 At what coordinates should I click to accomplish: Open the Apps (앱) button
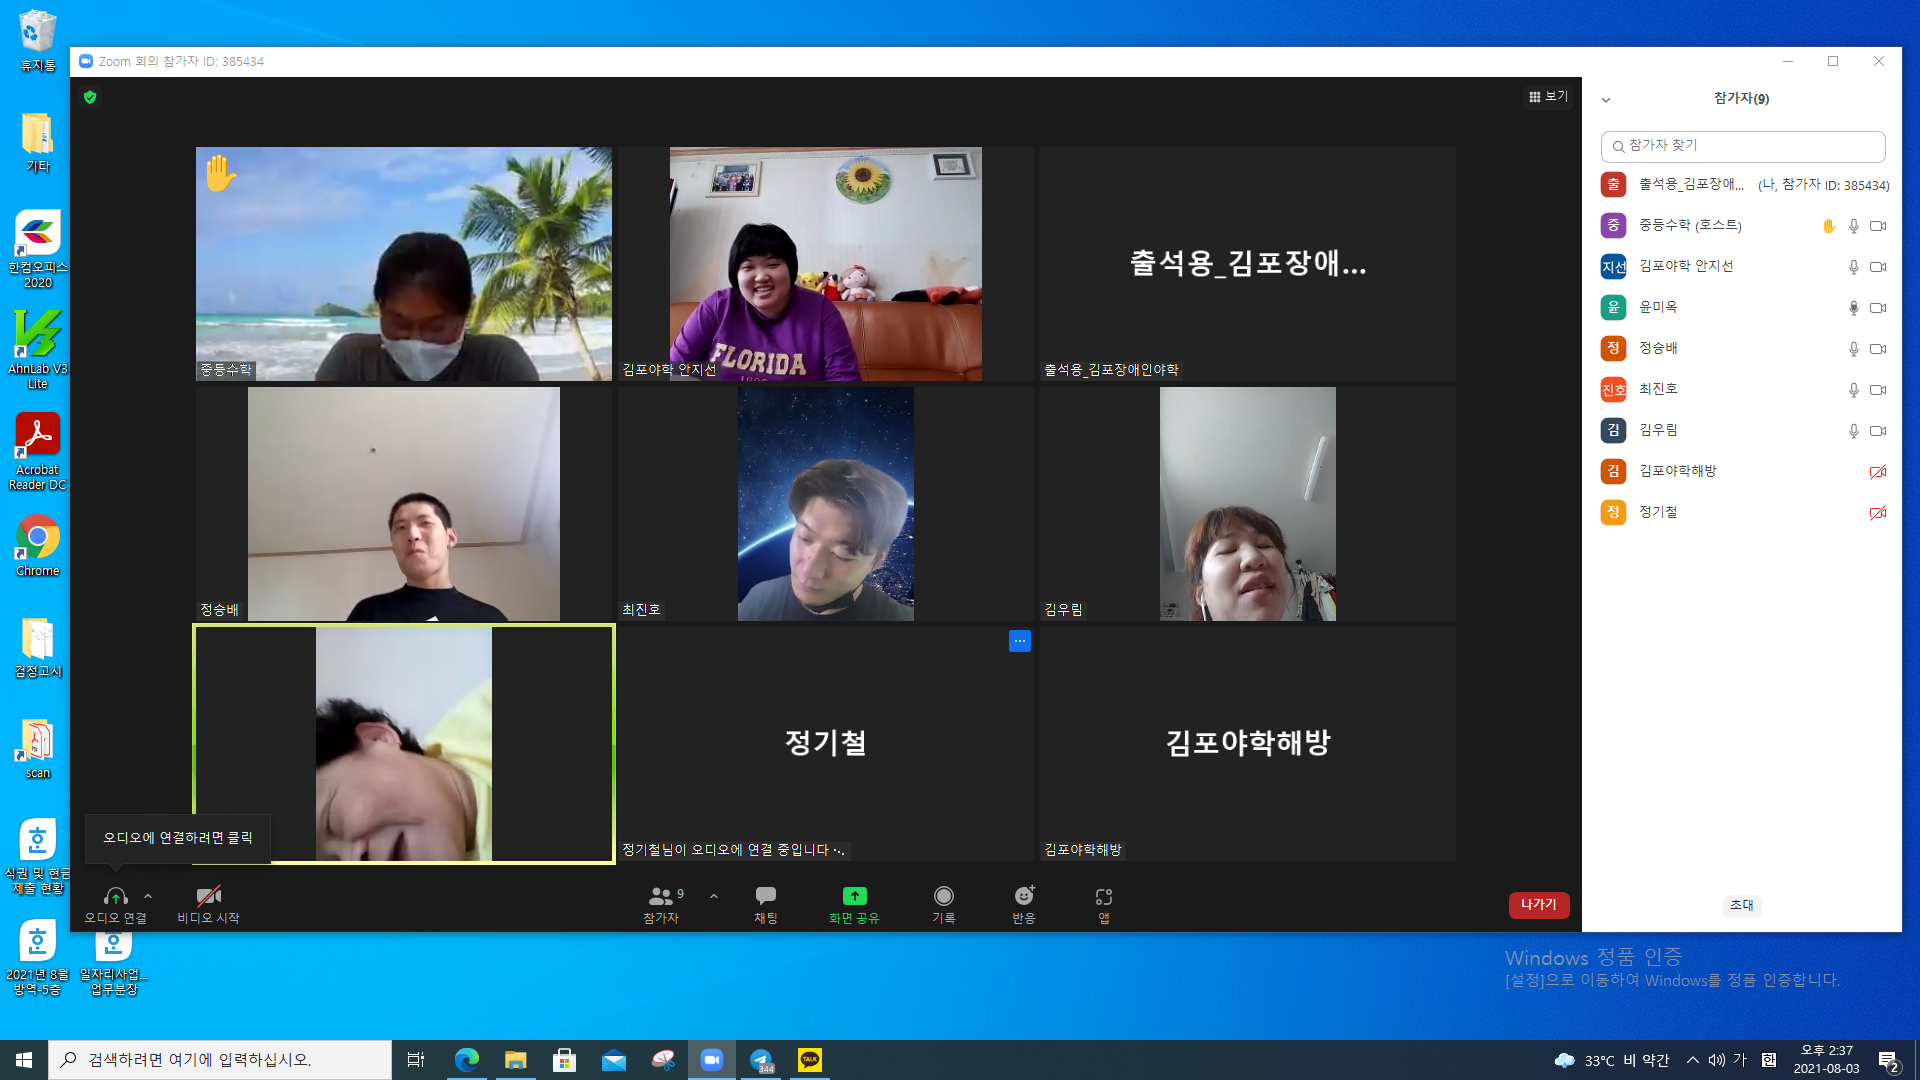pyautogui.click(x=1104, y=903)
